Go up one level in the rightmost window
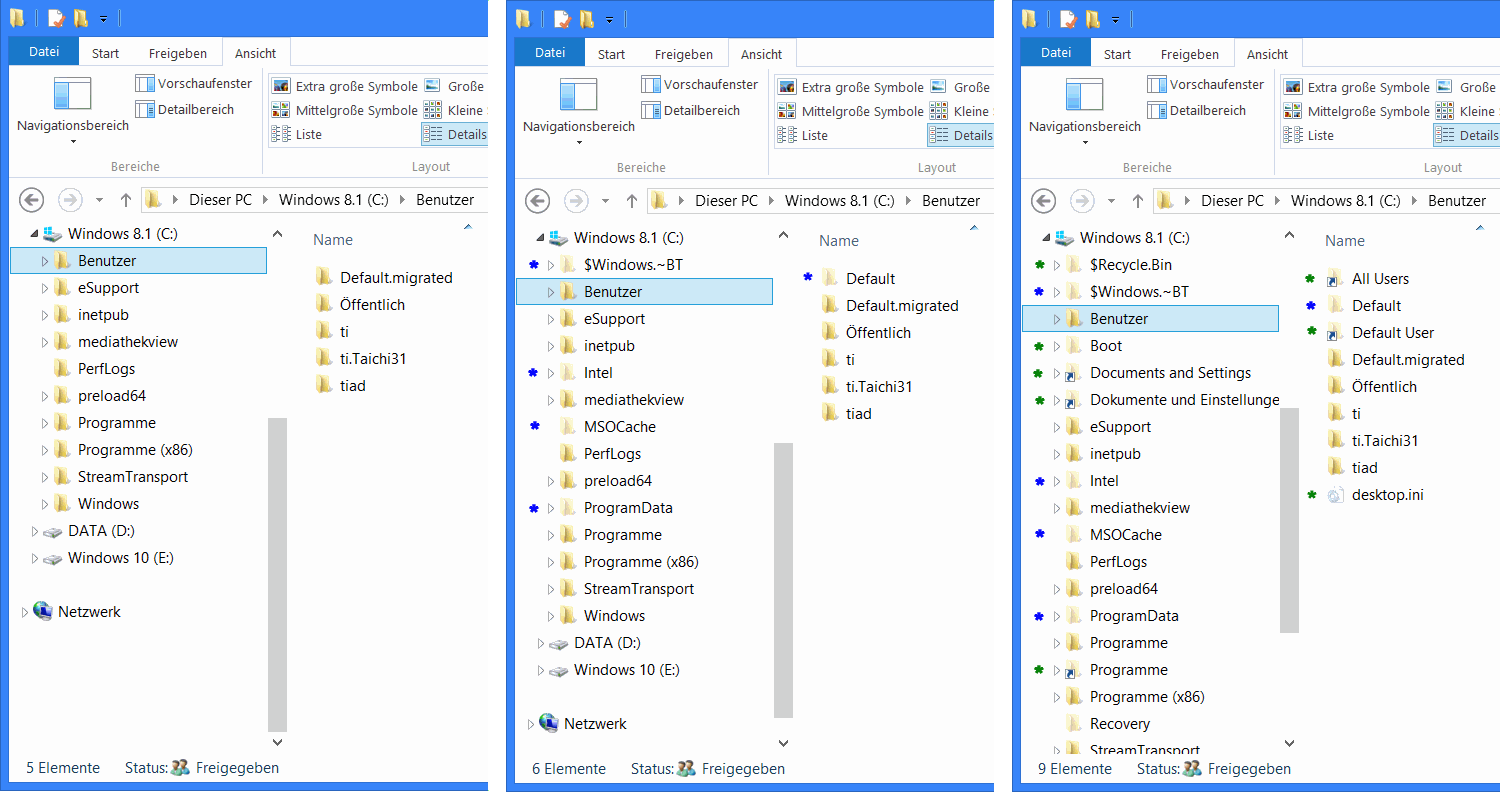The width and height of the screenshot is (1500, 792). pos(1138,201)
